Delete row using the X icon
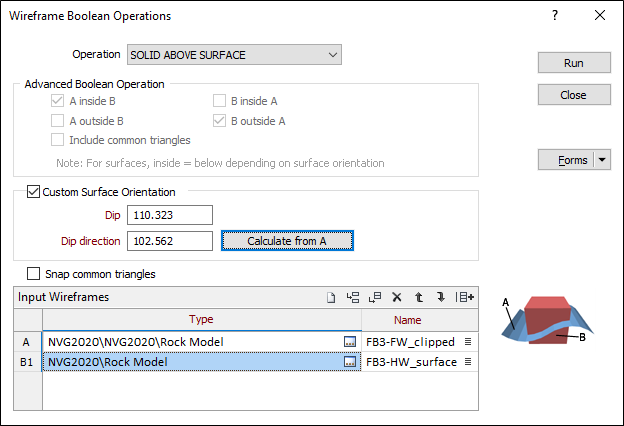 tap(397, 297)
